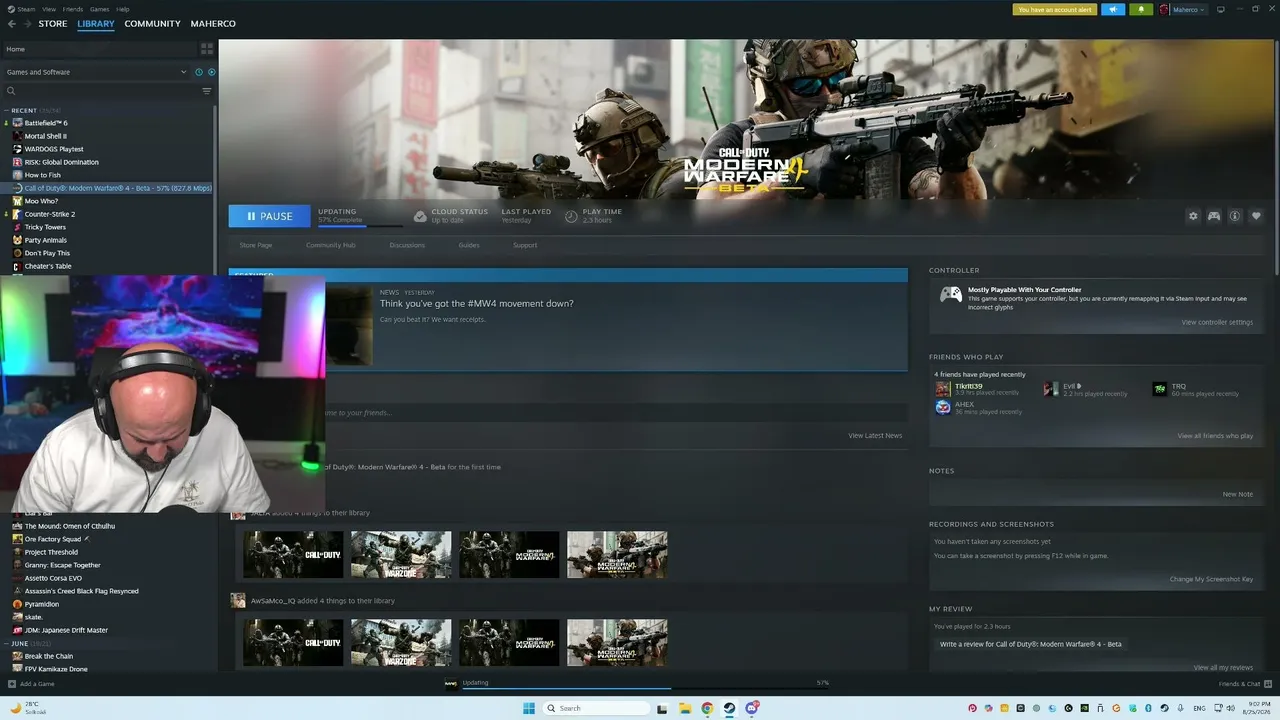Open game settings gear icon

pos(1193,216)
